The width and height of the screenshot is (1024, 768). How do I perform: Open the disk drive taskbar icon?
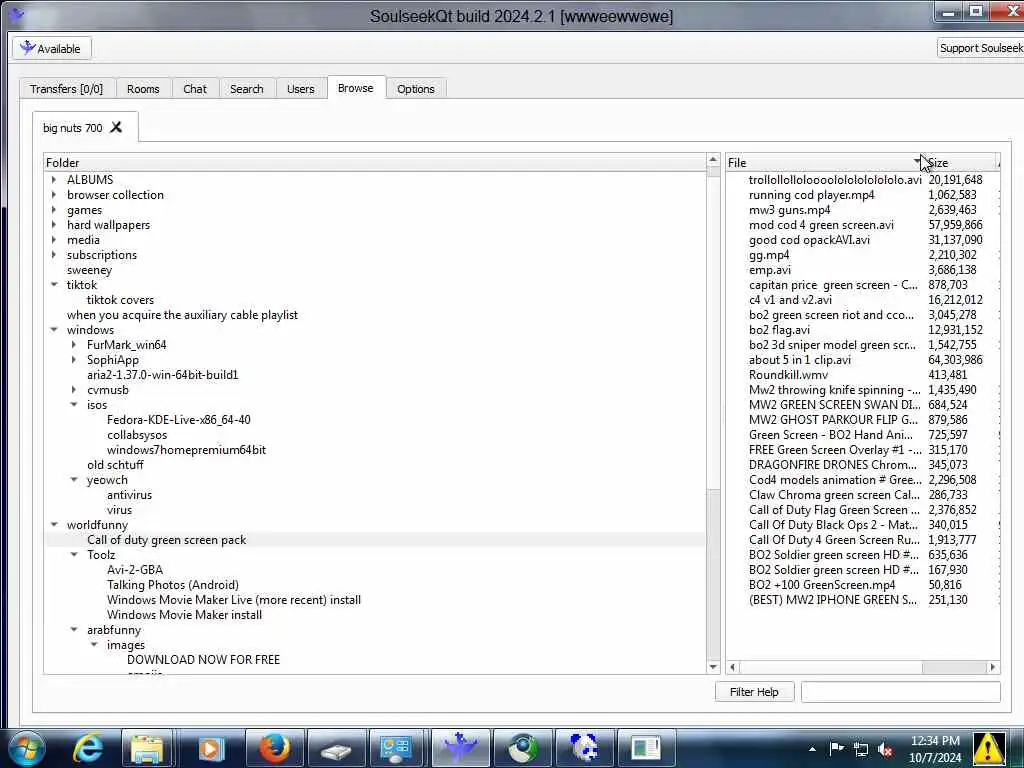pos(336,750)
